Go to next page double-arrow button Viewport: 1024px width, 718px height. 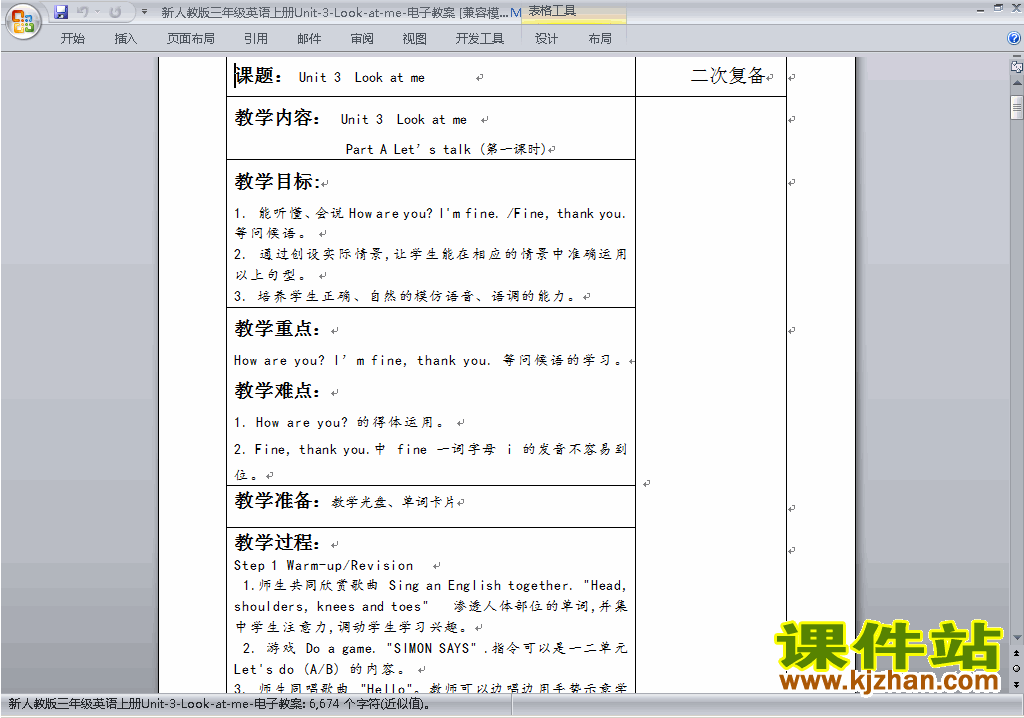click(1017, 684)
